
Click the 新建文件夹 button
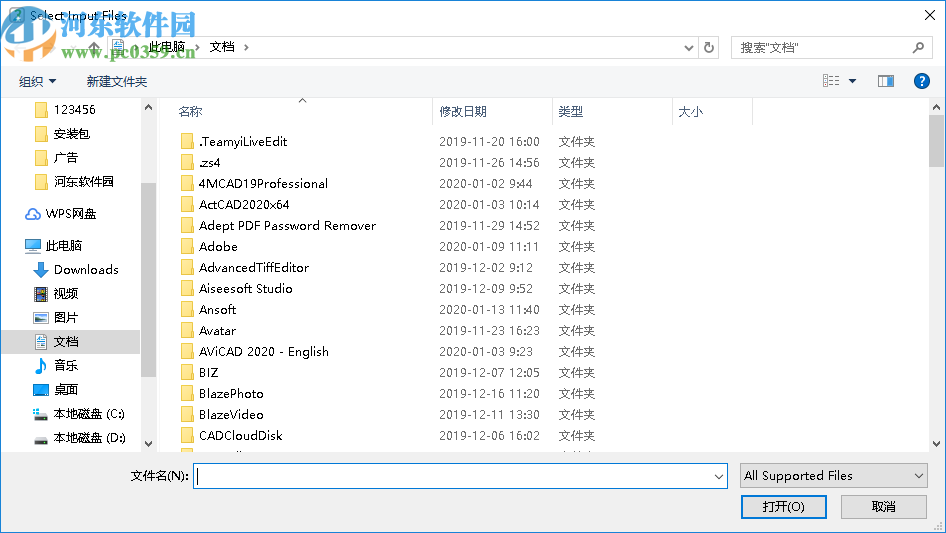117,81
